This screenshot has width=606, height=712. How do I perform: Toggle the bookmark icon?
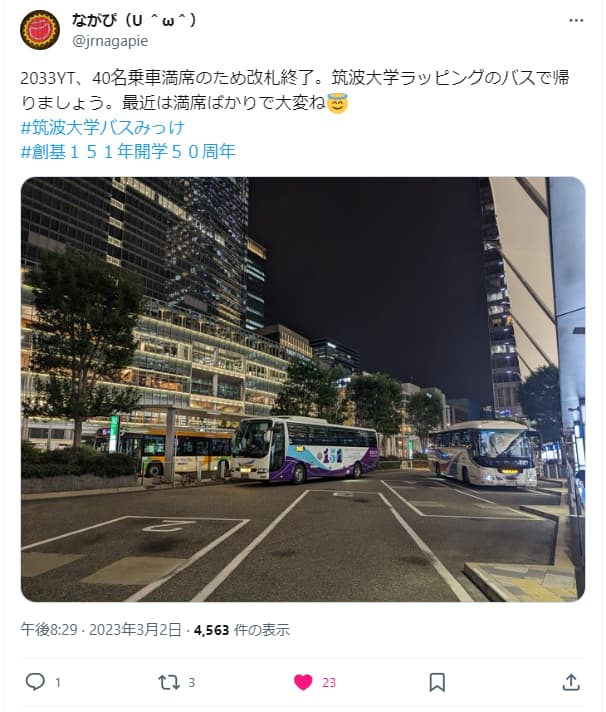[x=437, y=682]
